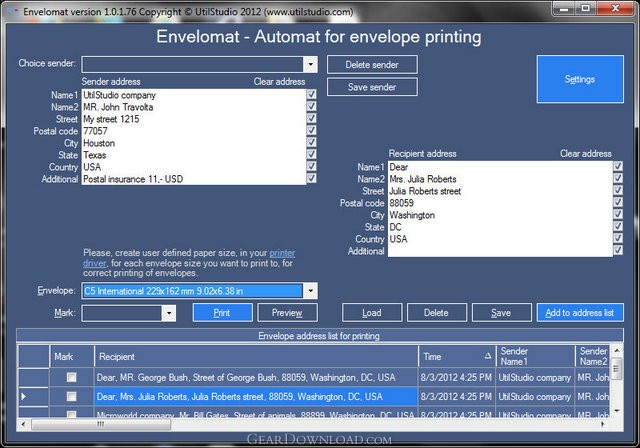
Task: Click Save button next to Add to address list
Action: coord(501,313)
